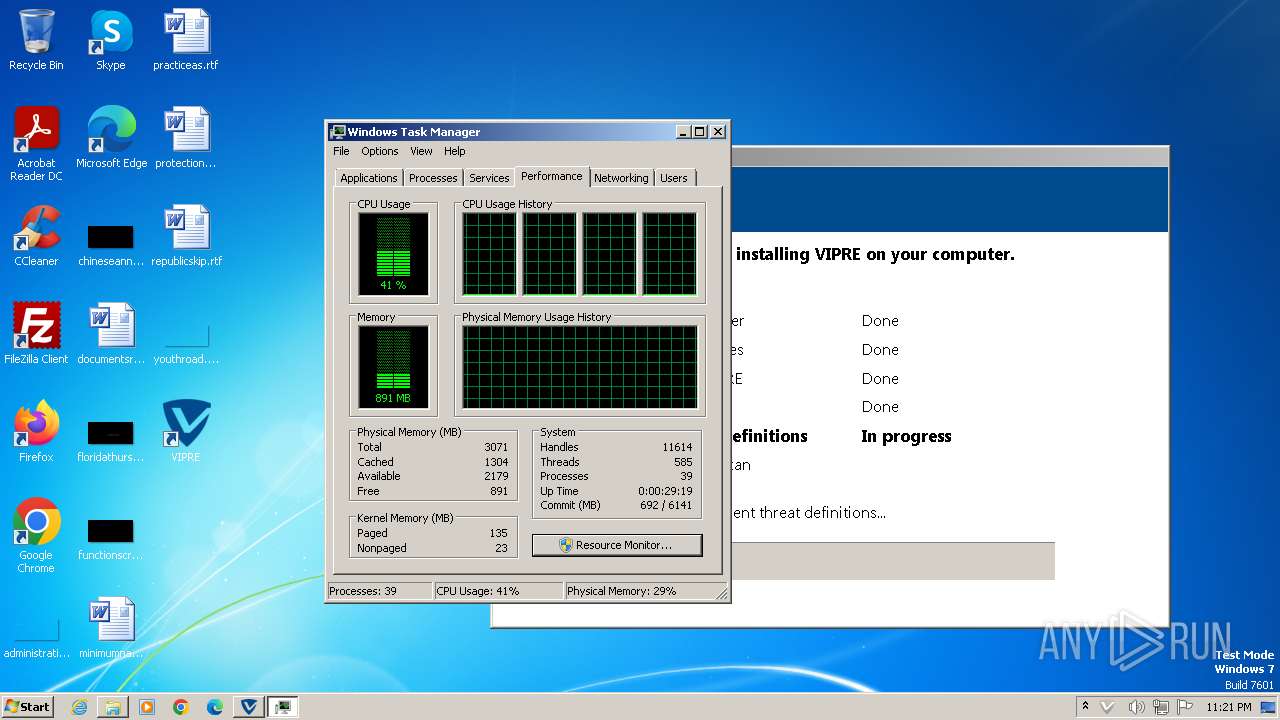Launch Microsoft Edge desktop shortcut
1280x720 pixels.
click(x=111, y=138)
